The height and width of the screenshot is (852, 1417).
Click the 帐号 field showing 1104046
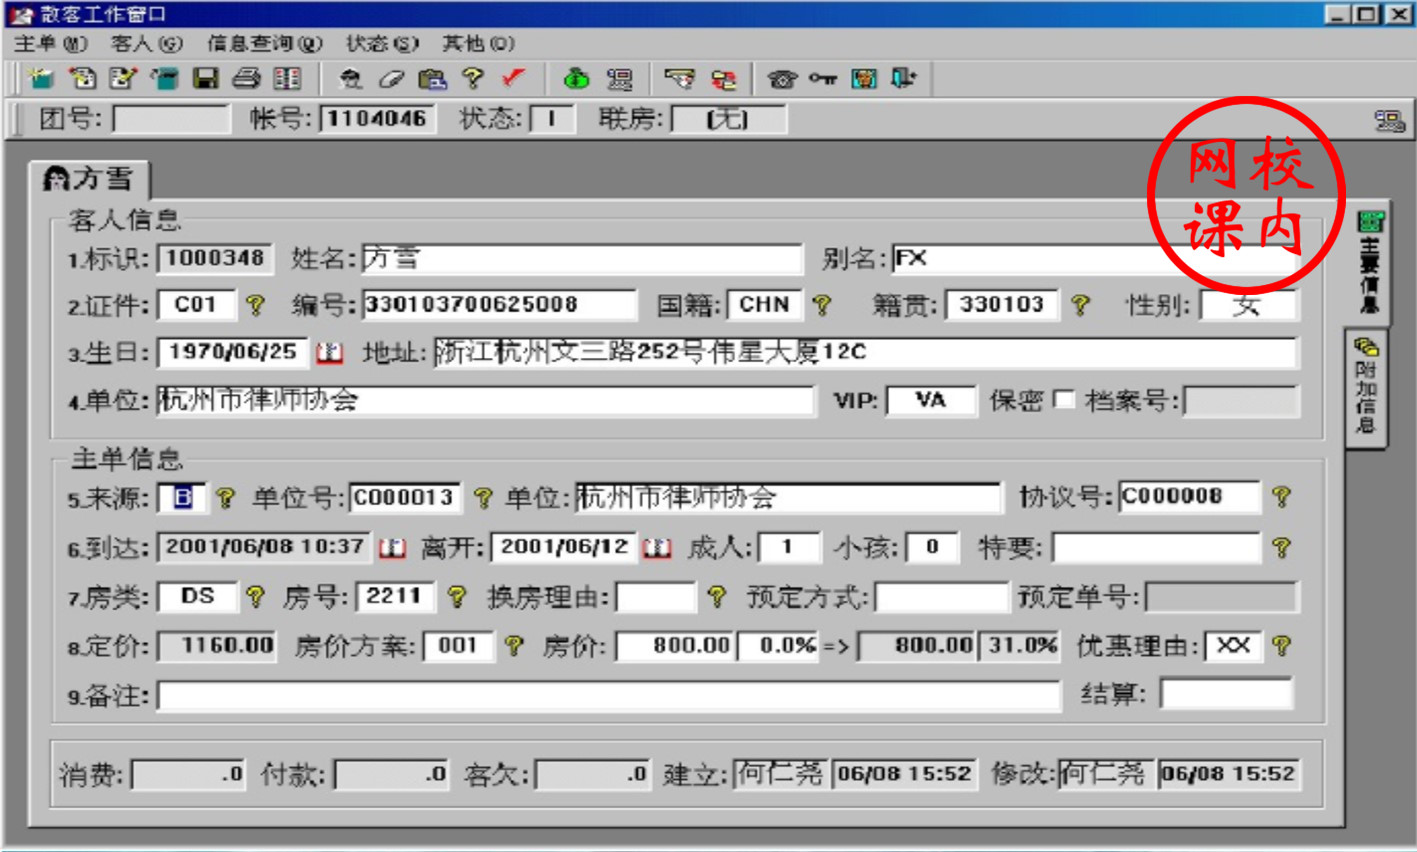377,119
